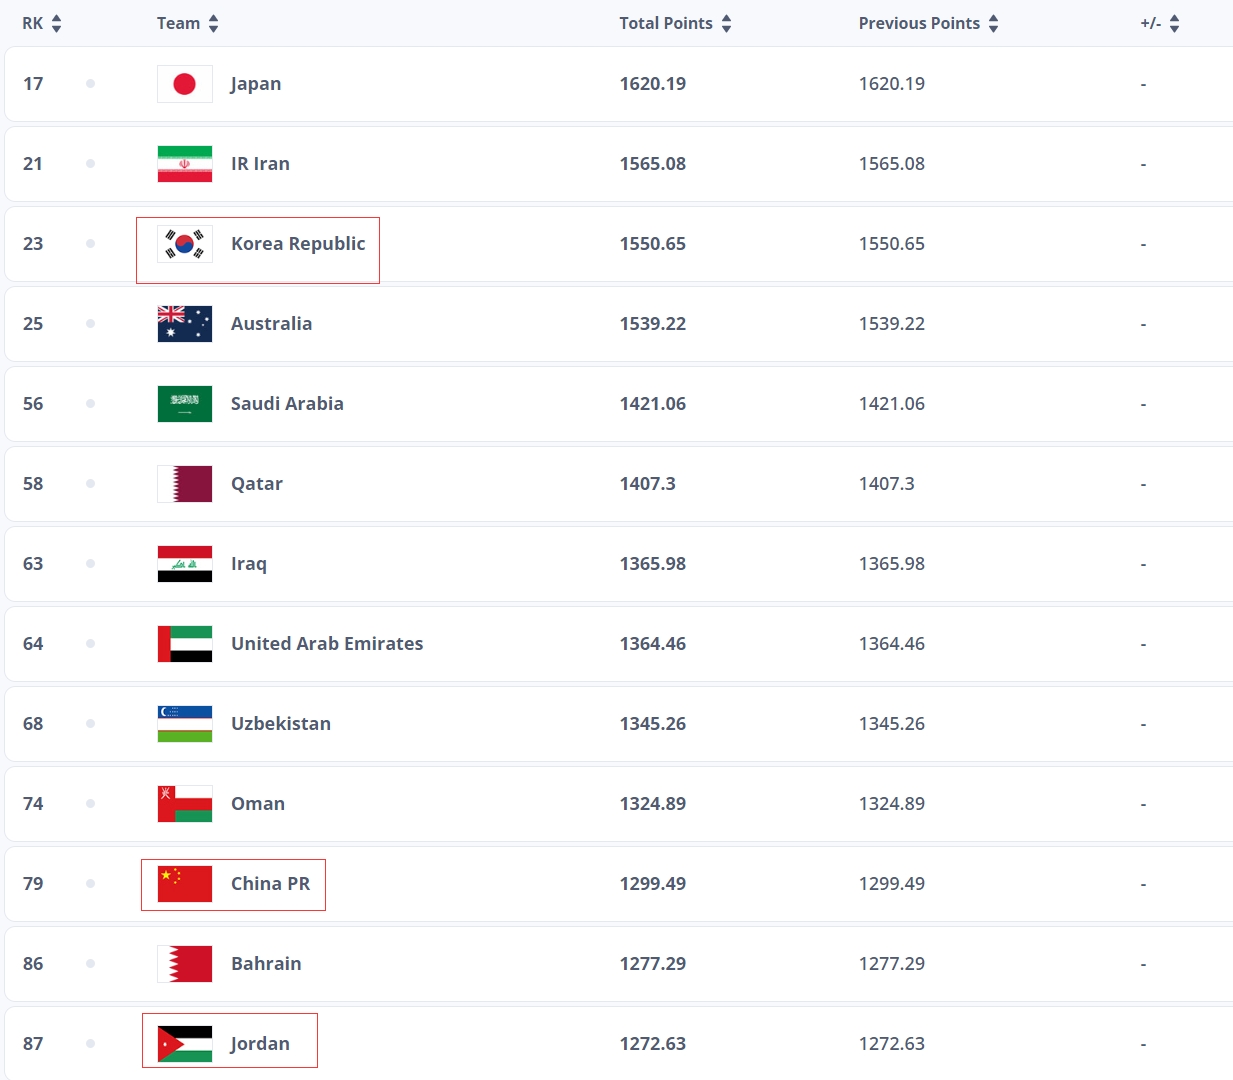Click the Qatar flag icon
The height and width of the screenshot is (1080, 1233).
pyautogui.click(x=185, y=484)
